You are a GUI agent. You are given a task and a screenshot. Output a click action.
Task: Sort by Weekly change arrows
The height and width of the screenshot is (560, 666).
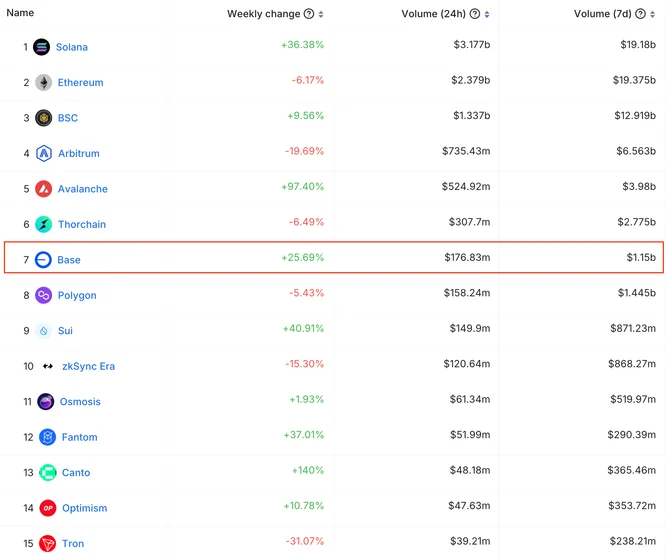[x=321, y=14]
